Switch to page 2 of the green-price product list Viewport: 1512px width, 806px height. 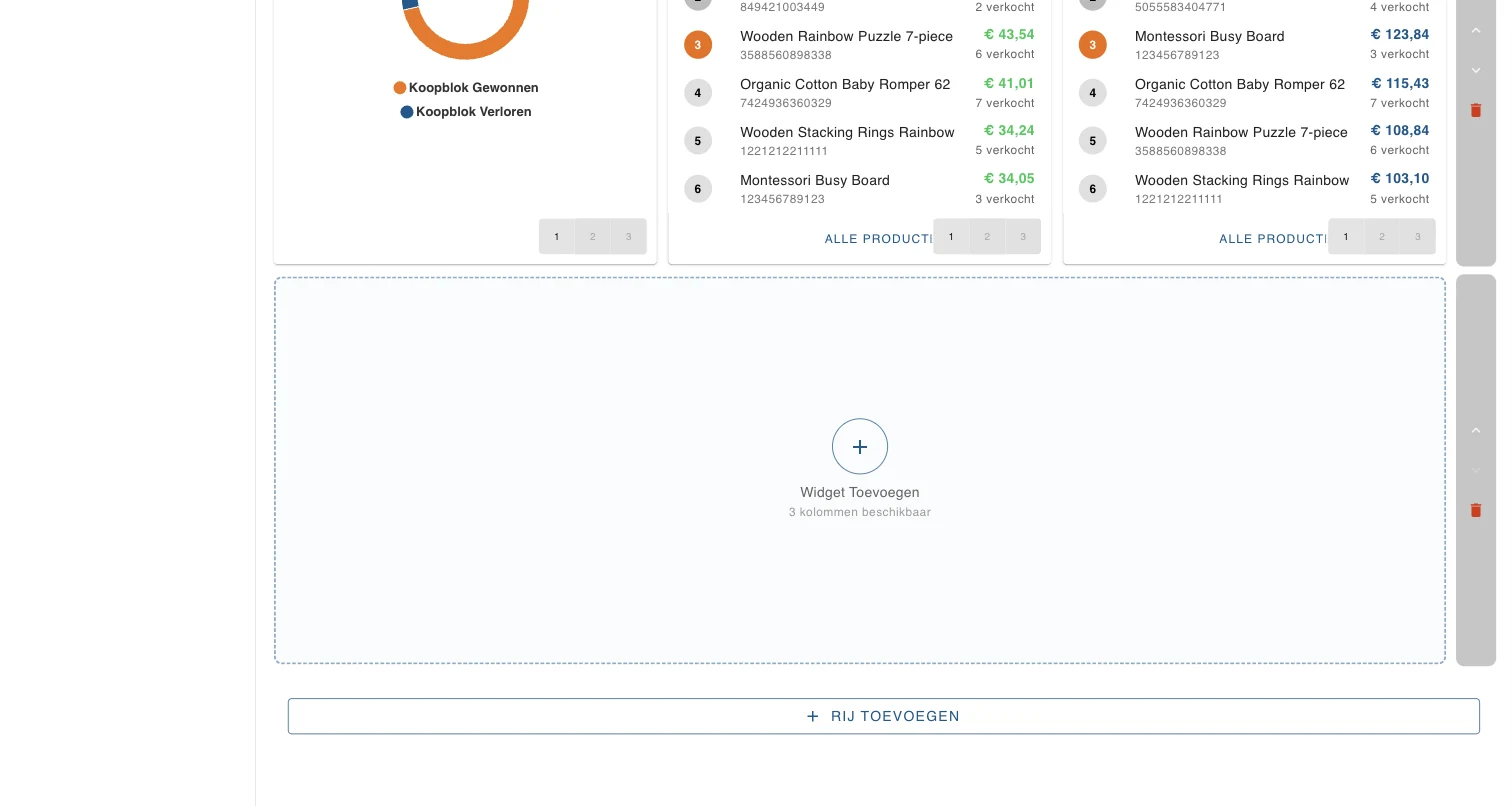point(987,237)
